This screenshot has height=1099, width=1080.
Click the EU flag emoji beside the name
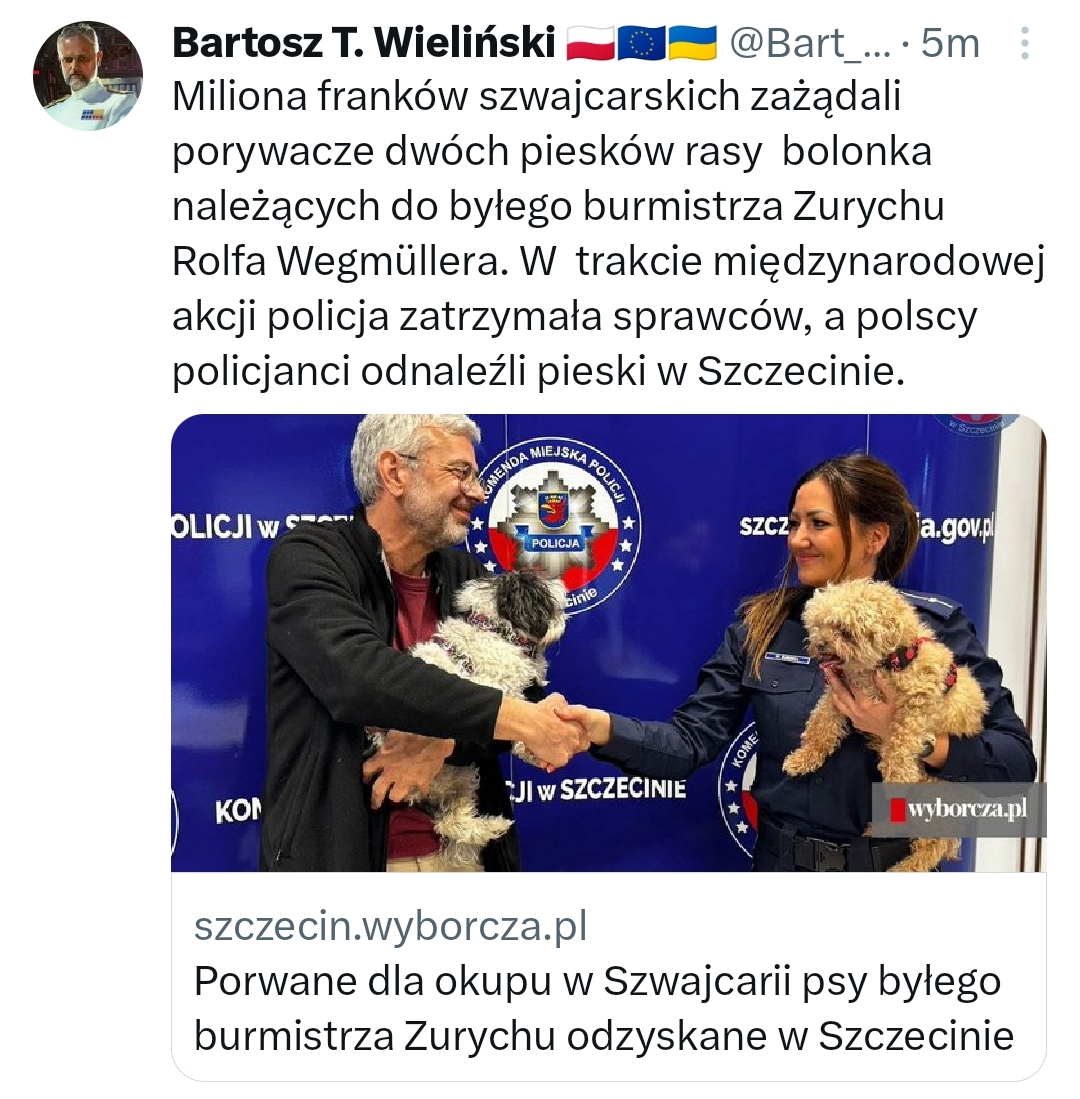[x=641, y=43]
